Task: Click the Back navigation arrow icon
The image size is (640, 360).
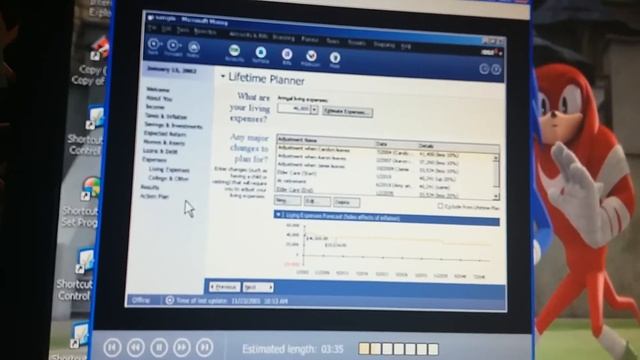Action: tap(154, 44)
